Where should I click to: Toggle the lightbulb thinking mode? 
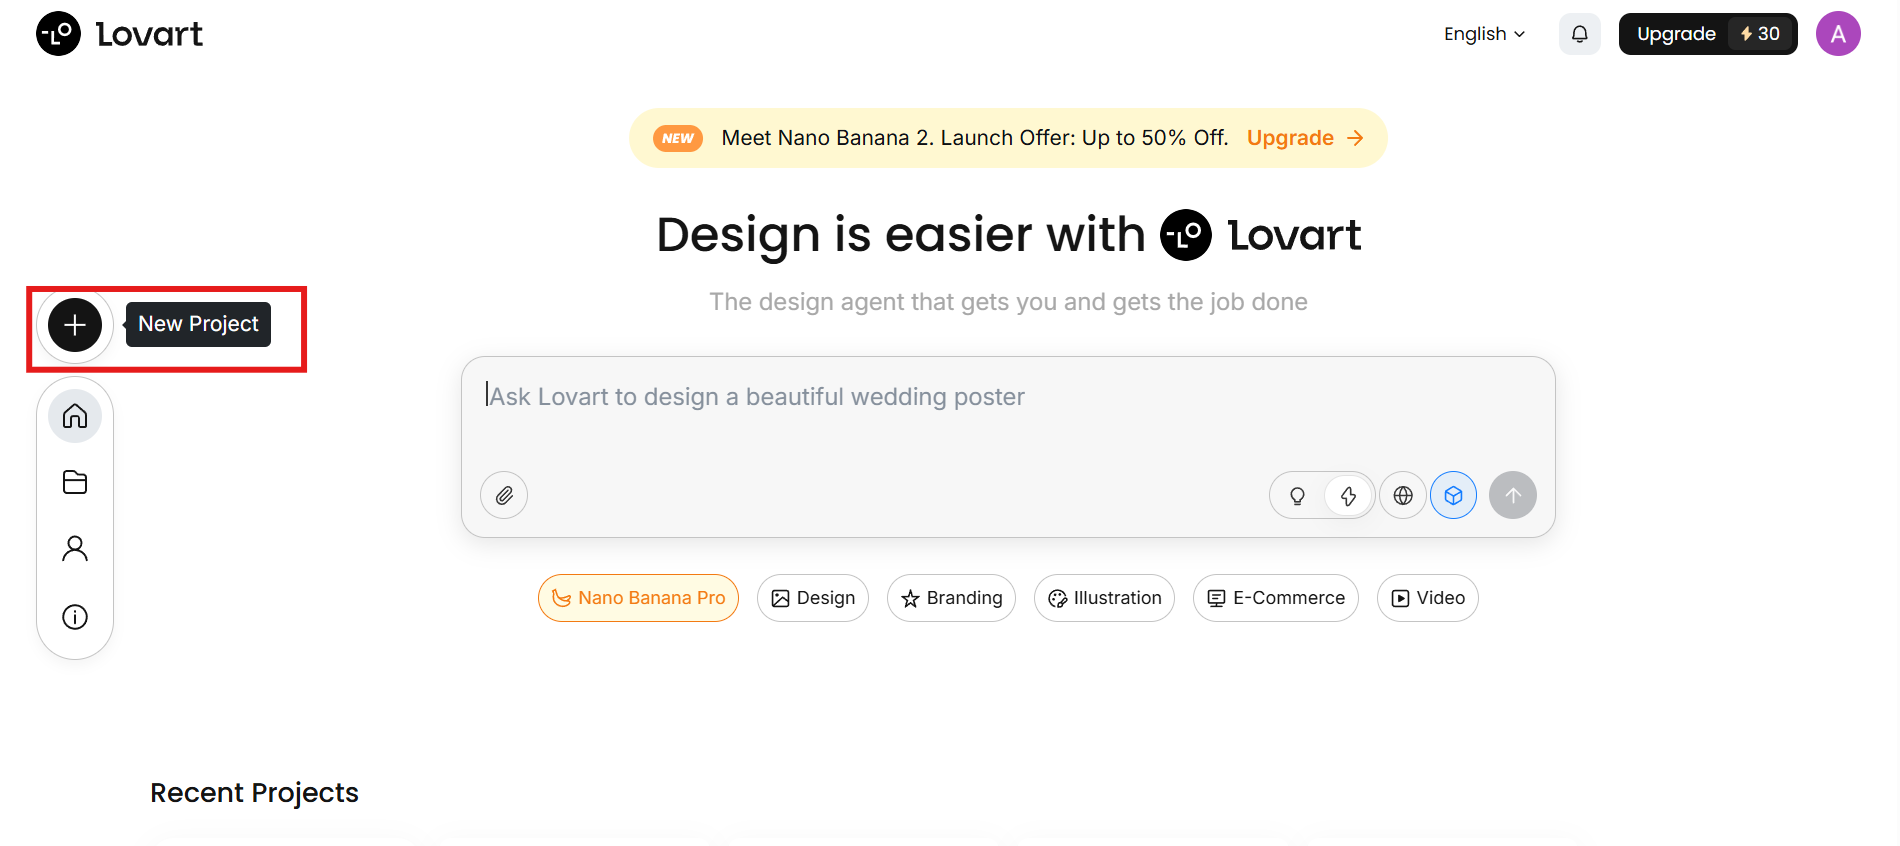(1297, 495)
